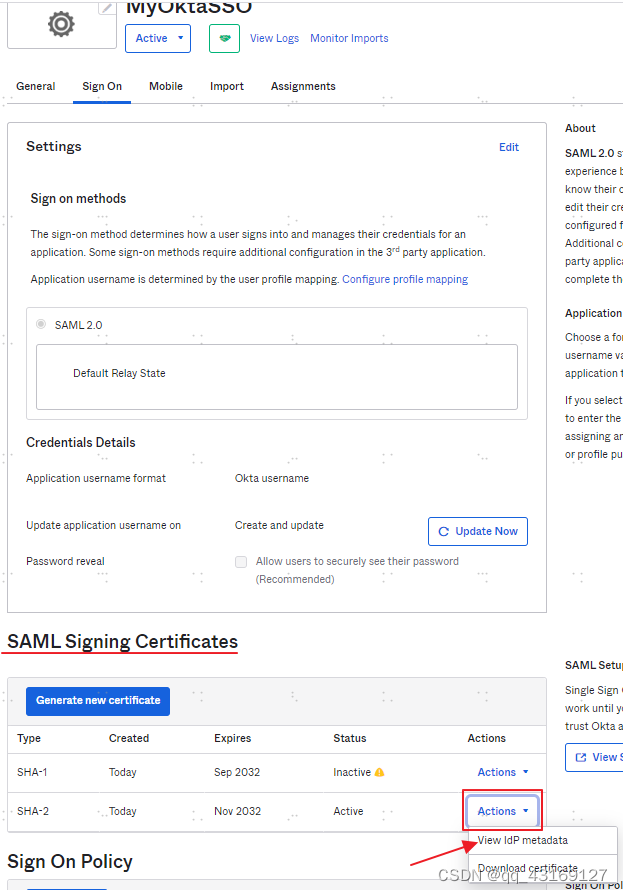Enable Allow users to securely see their password
623x893 pixels.
click(241, 561)
